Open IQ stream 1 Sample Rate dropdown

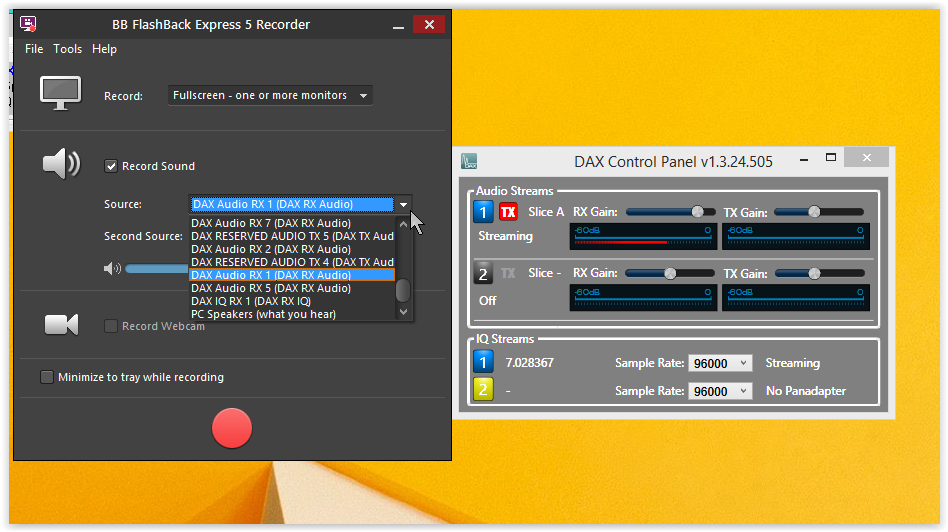(719, 363)
